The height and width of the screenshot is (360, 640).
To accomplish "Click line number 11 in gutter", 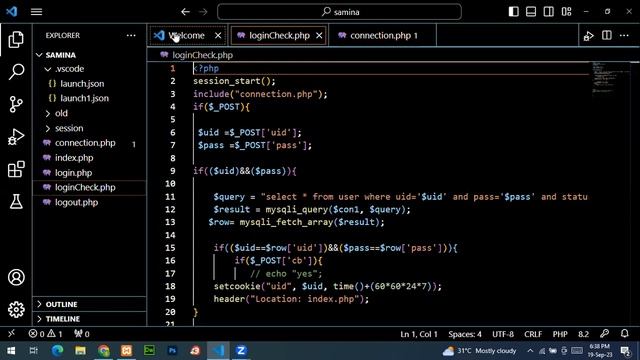I will click(170, 197).
